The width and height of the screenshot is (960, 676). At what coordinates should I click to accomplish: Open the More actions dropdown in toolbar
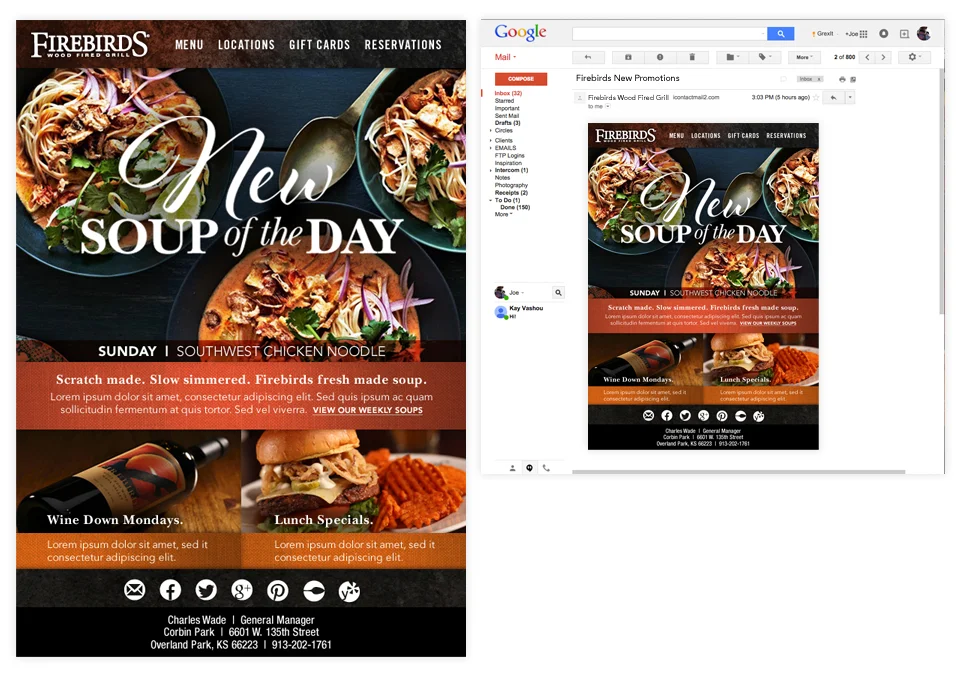(804, 57)
